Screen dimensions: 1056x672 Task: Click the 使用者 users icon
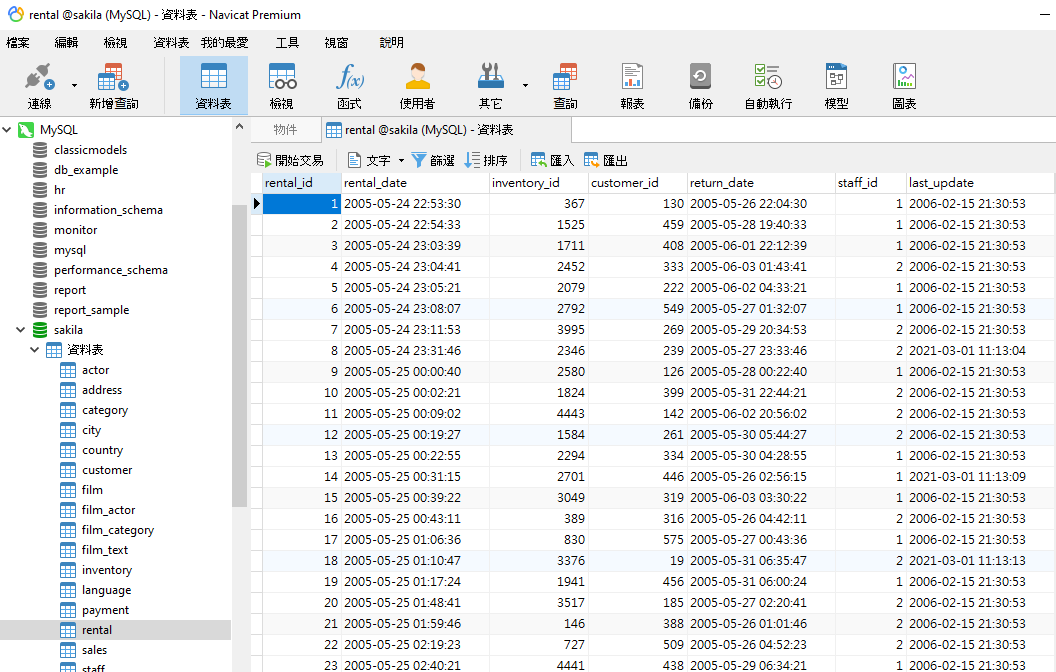(x=417, y=85)
